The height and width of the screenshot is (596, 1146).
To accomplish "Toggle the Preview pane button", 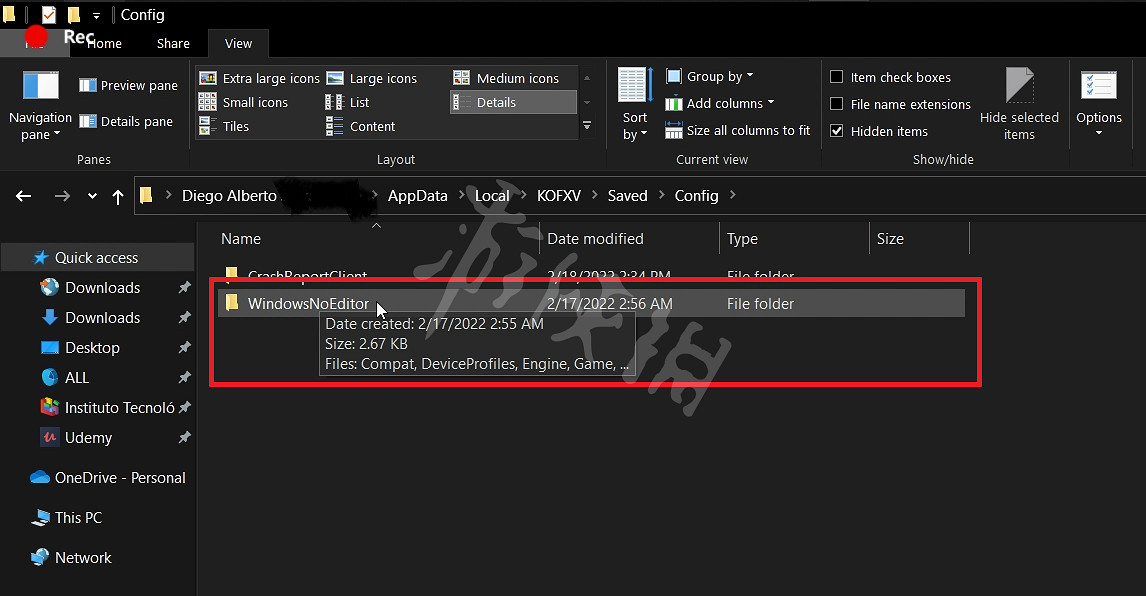I will [x=129, y=86].
